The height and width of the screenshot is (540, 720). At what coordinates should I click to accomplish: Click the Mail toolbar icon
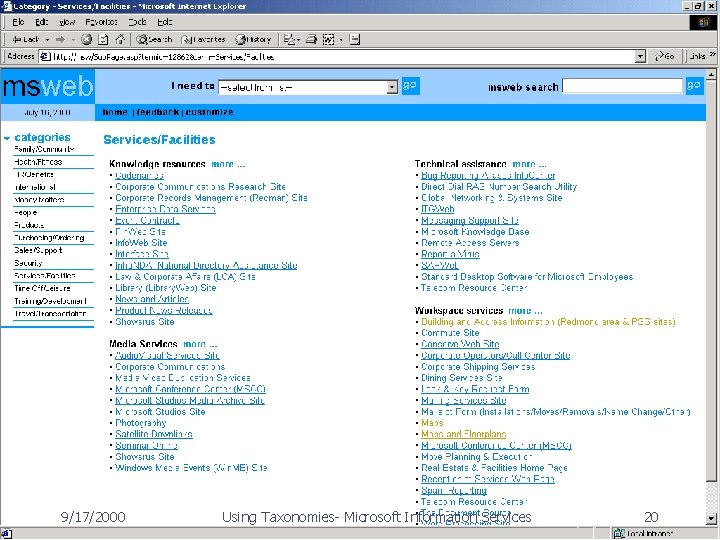pos(290,39)
